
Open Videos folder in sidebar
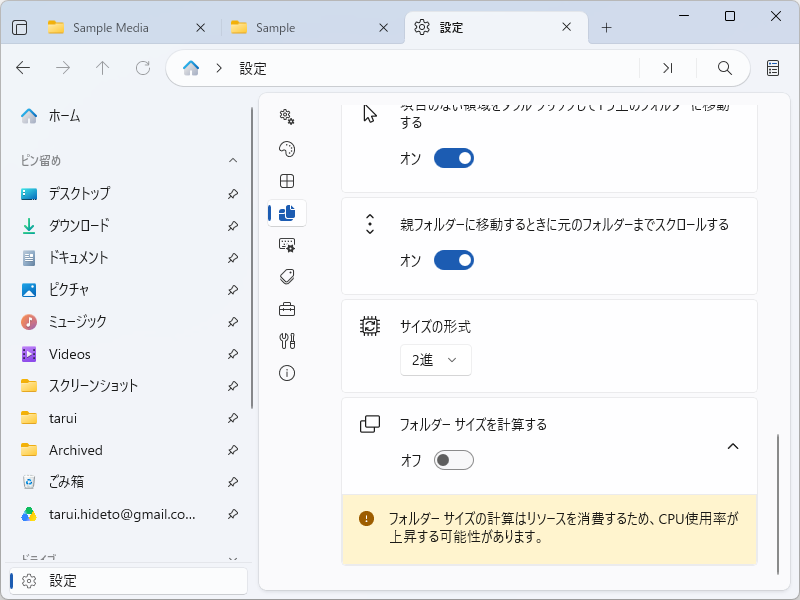point(129,354)
